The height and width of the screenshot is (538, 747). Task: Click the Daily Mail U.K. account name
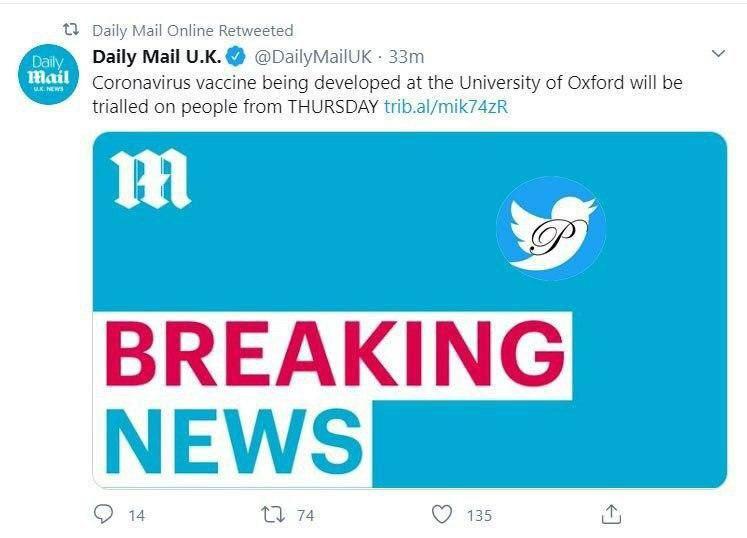coord(155,56)
